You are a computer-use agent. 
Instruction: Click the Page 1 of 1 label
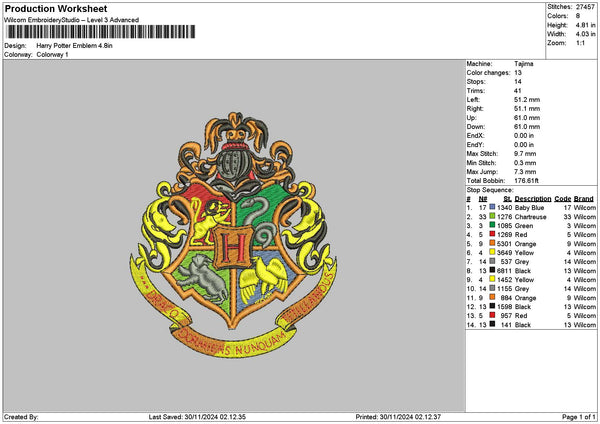pyautogui.click(x=579, y=417)
